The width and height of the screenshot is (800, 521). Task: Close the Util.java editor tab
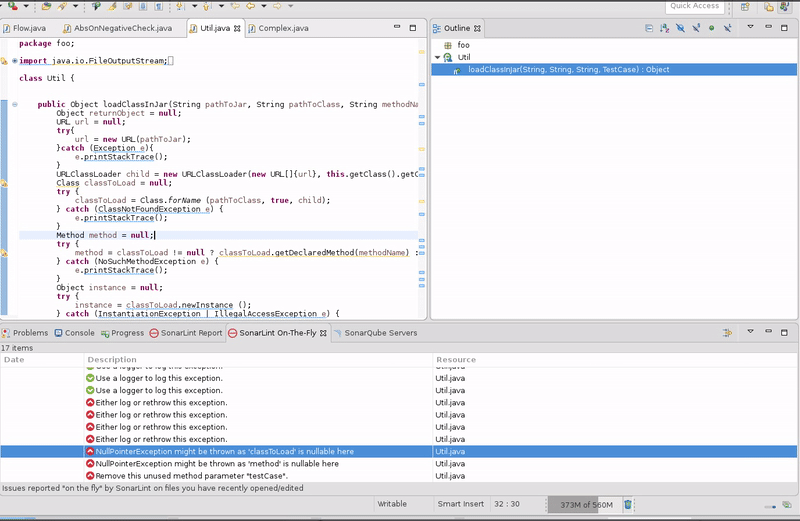[237, 29]
